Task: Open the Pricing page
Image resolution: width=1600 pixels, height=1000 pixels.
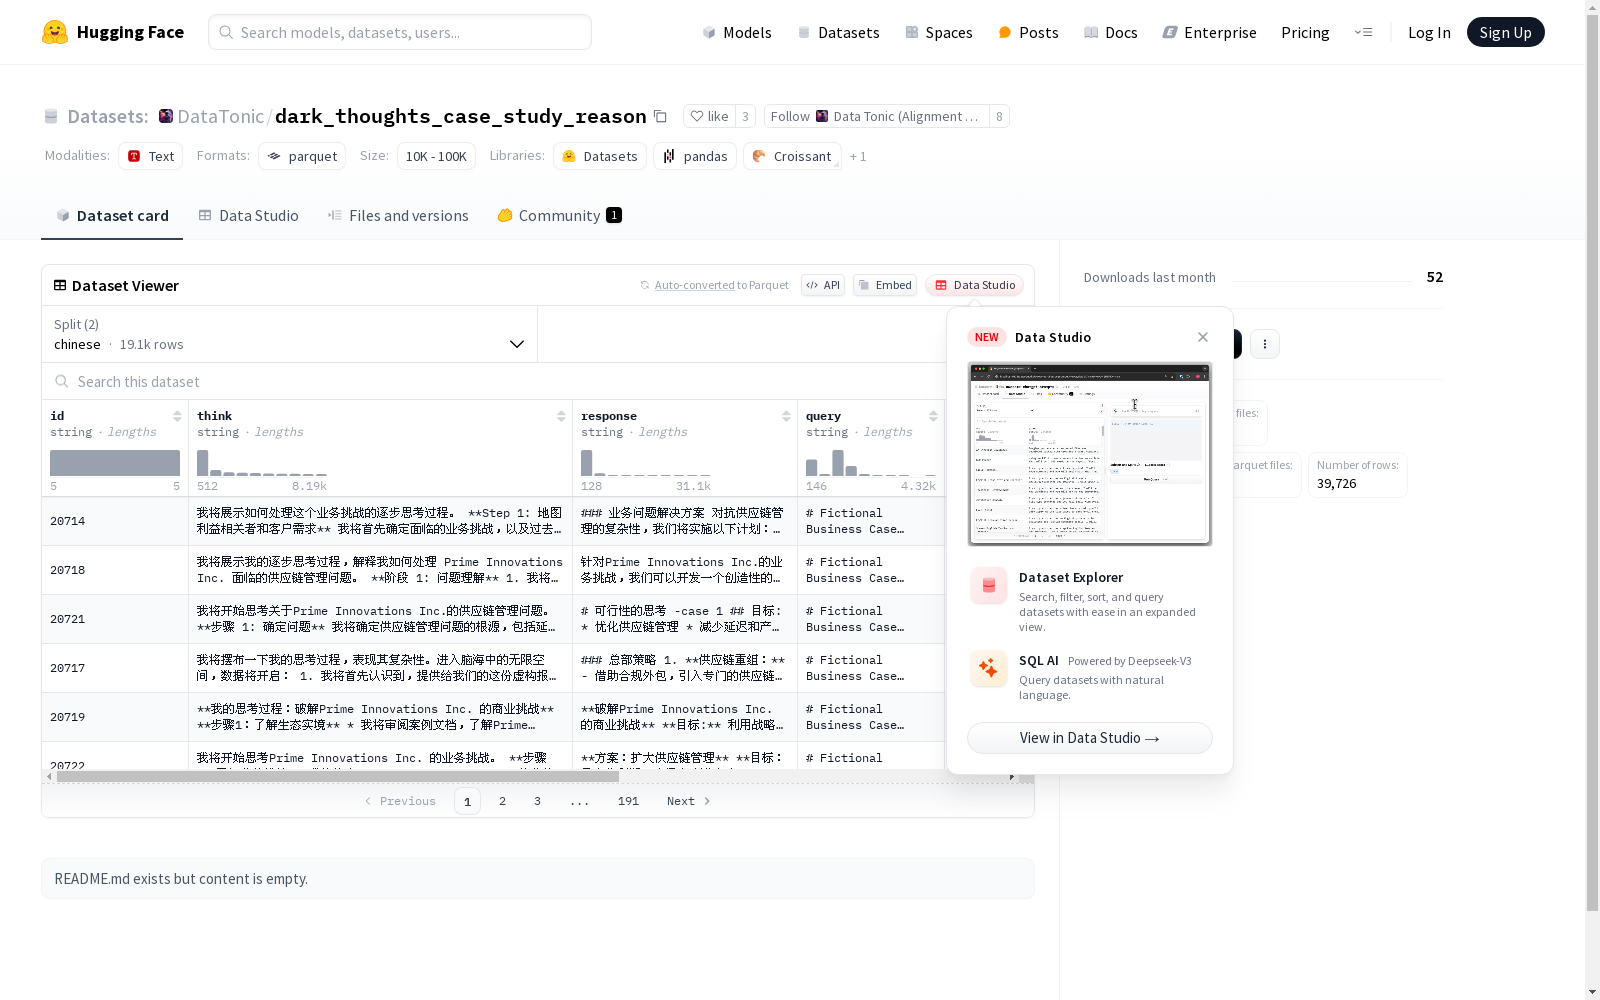Action: [1305, 32]
